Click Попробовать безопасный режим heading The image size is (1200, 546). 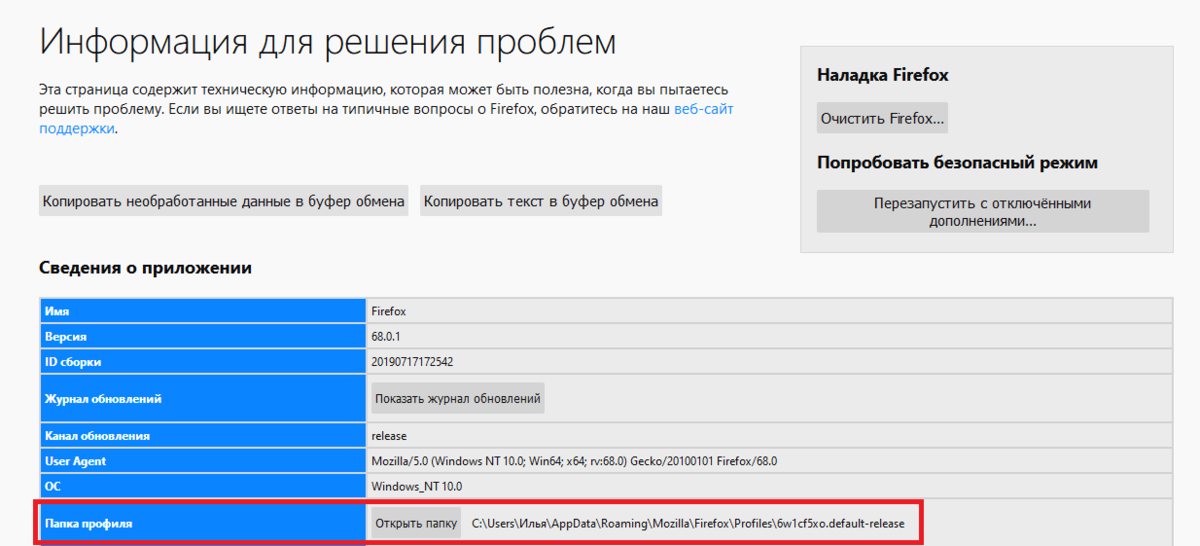click(957, 163)
